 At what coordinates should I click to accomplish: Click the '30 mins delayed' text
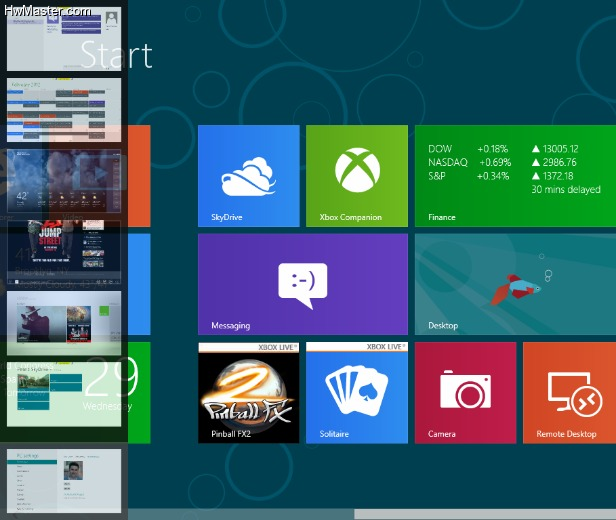566,189
